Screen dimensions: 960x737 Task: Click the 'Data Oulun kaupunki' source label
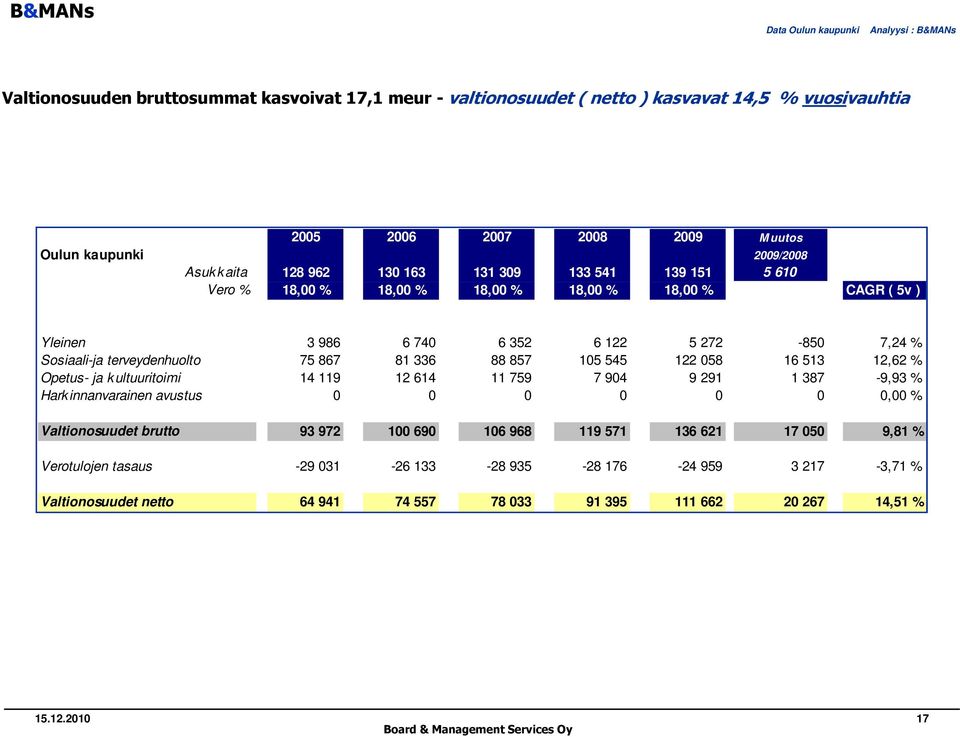point(812,30)
